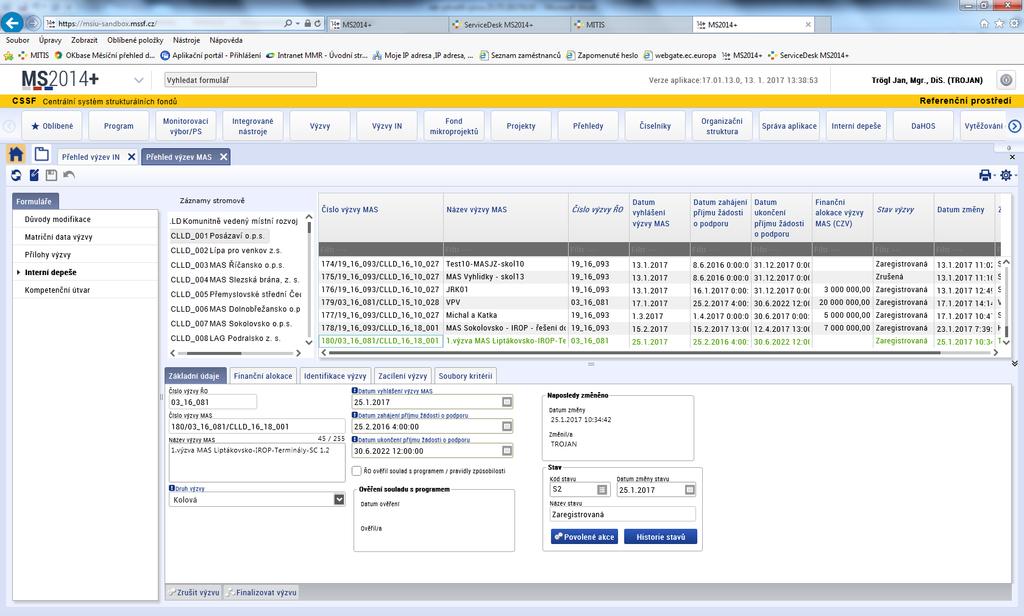The height and width of the screenshot is (616, 1024).
Task: Print using the printer icon
Action: click(985, 175)
